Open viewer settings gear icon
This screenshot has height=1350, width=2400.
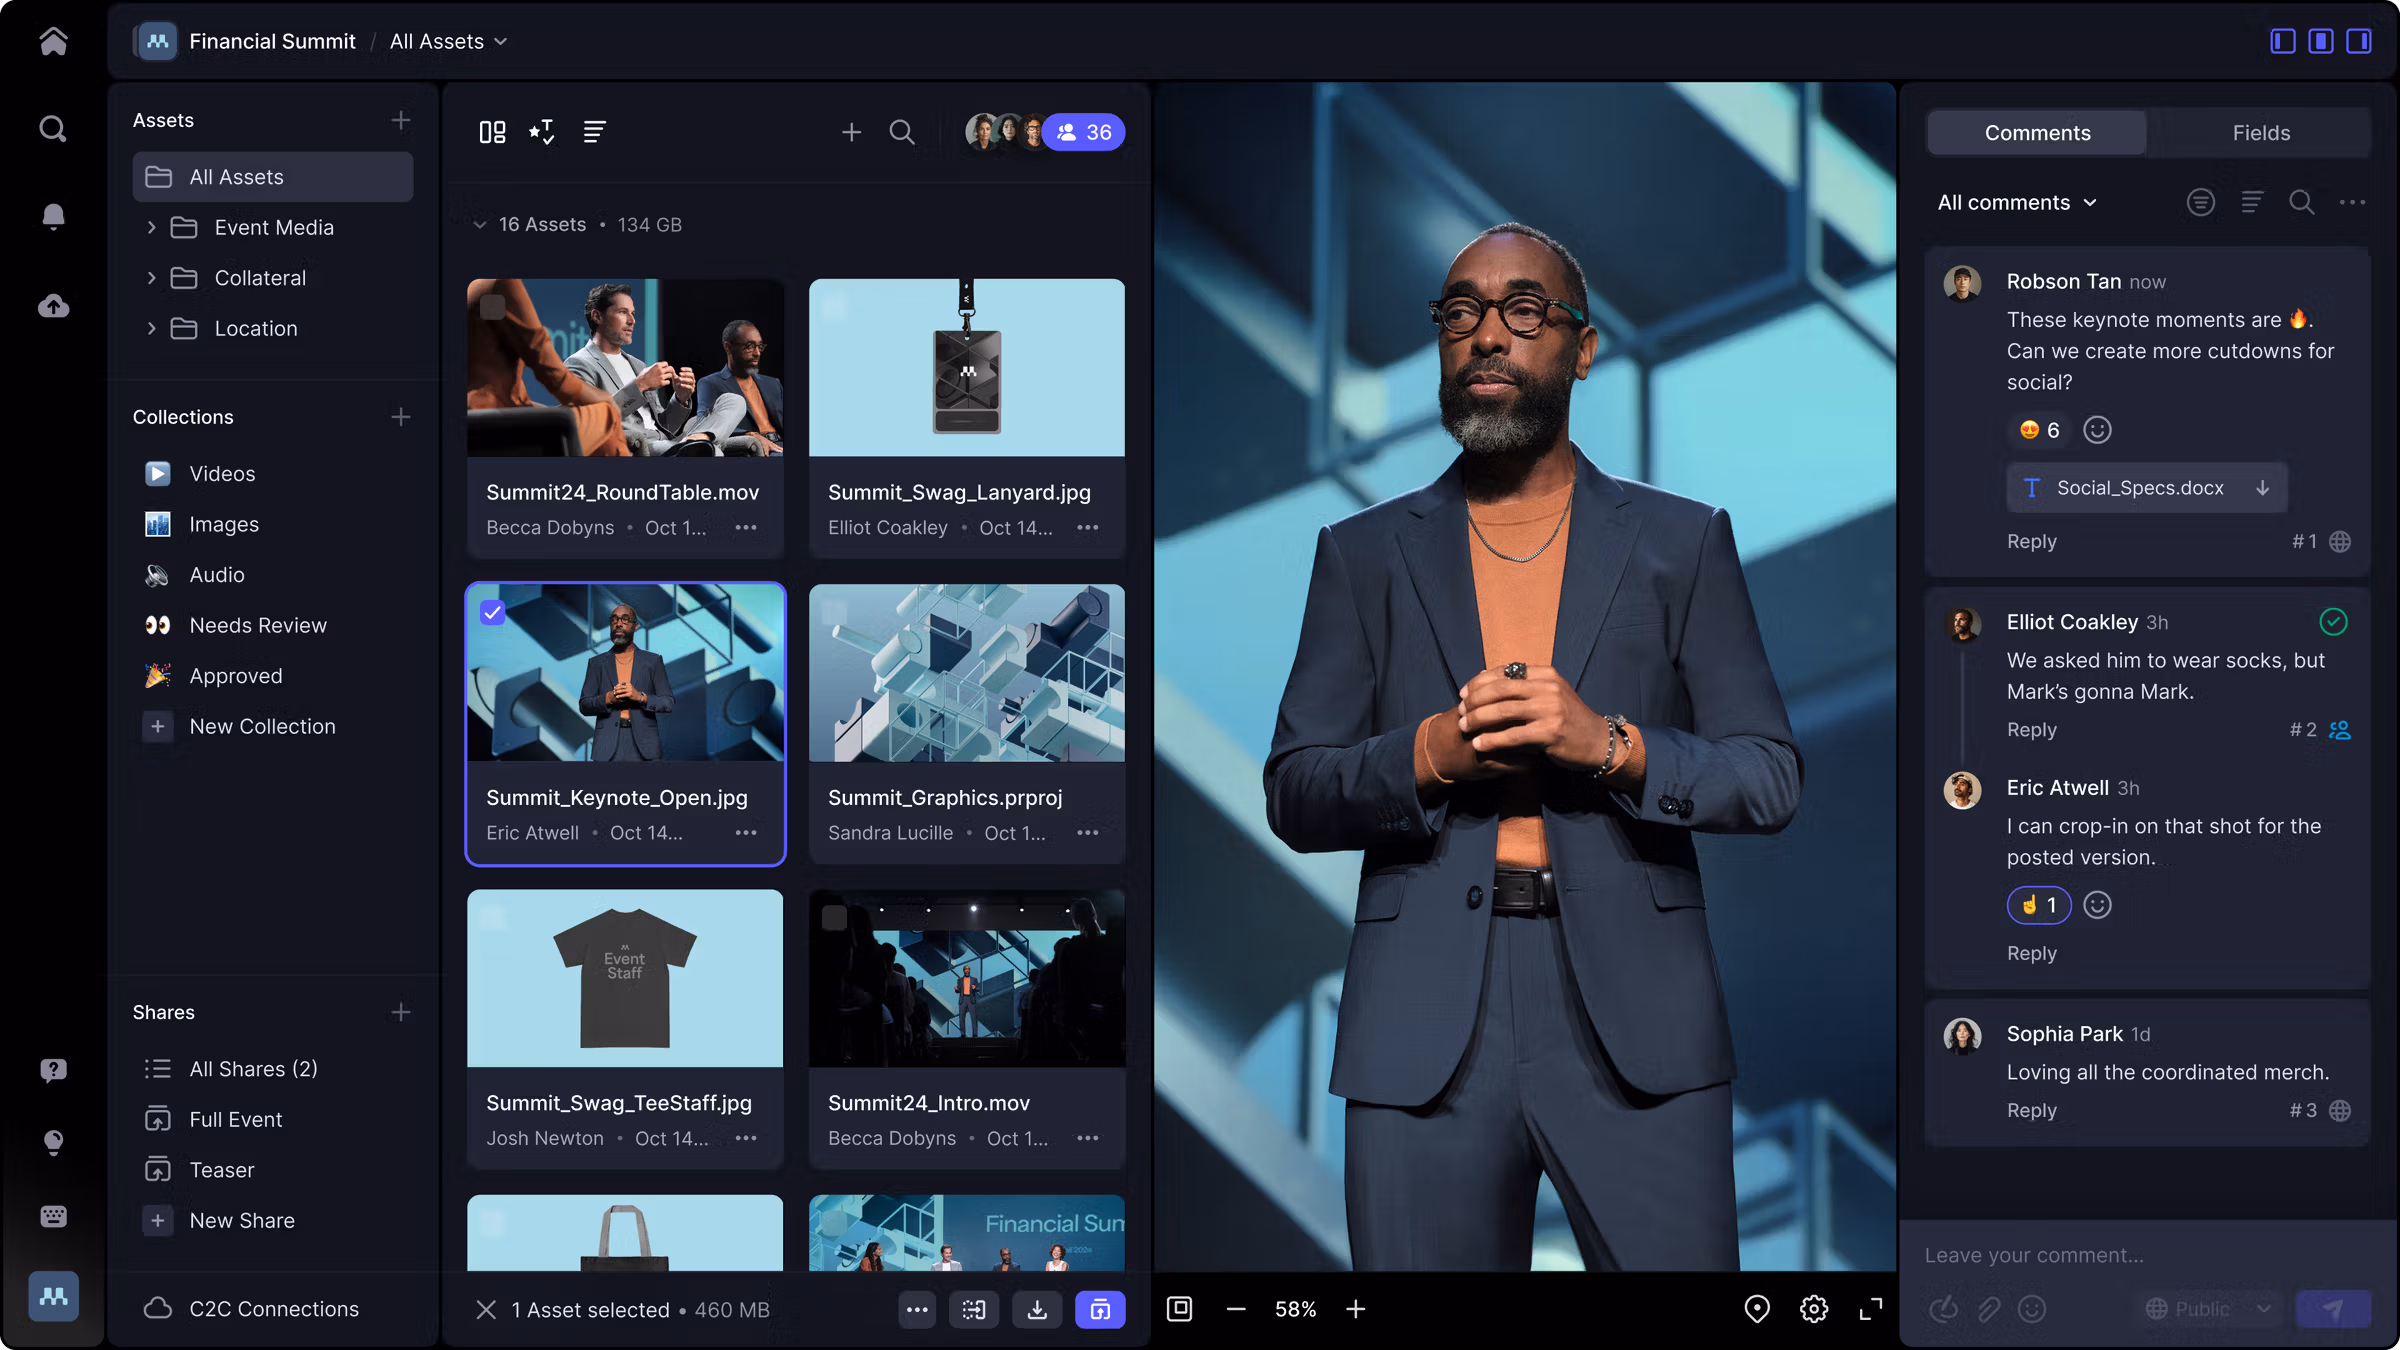pos(1814,1309)
